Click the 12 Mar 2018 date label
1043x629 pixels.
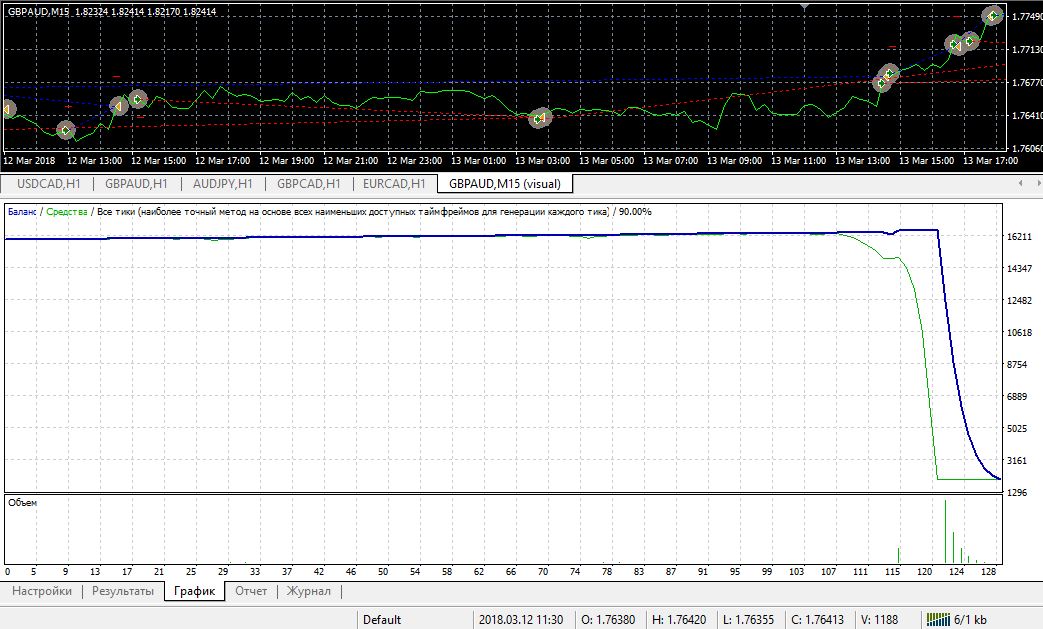tap(29, 160)
